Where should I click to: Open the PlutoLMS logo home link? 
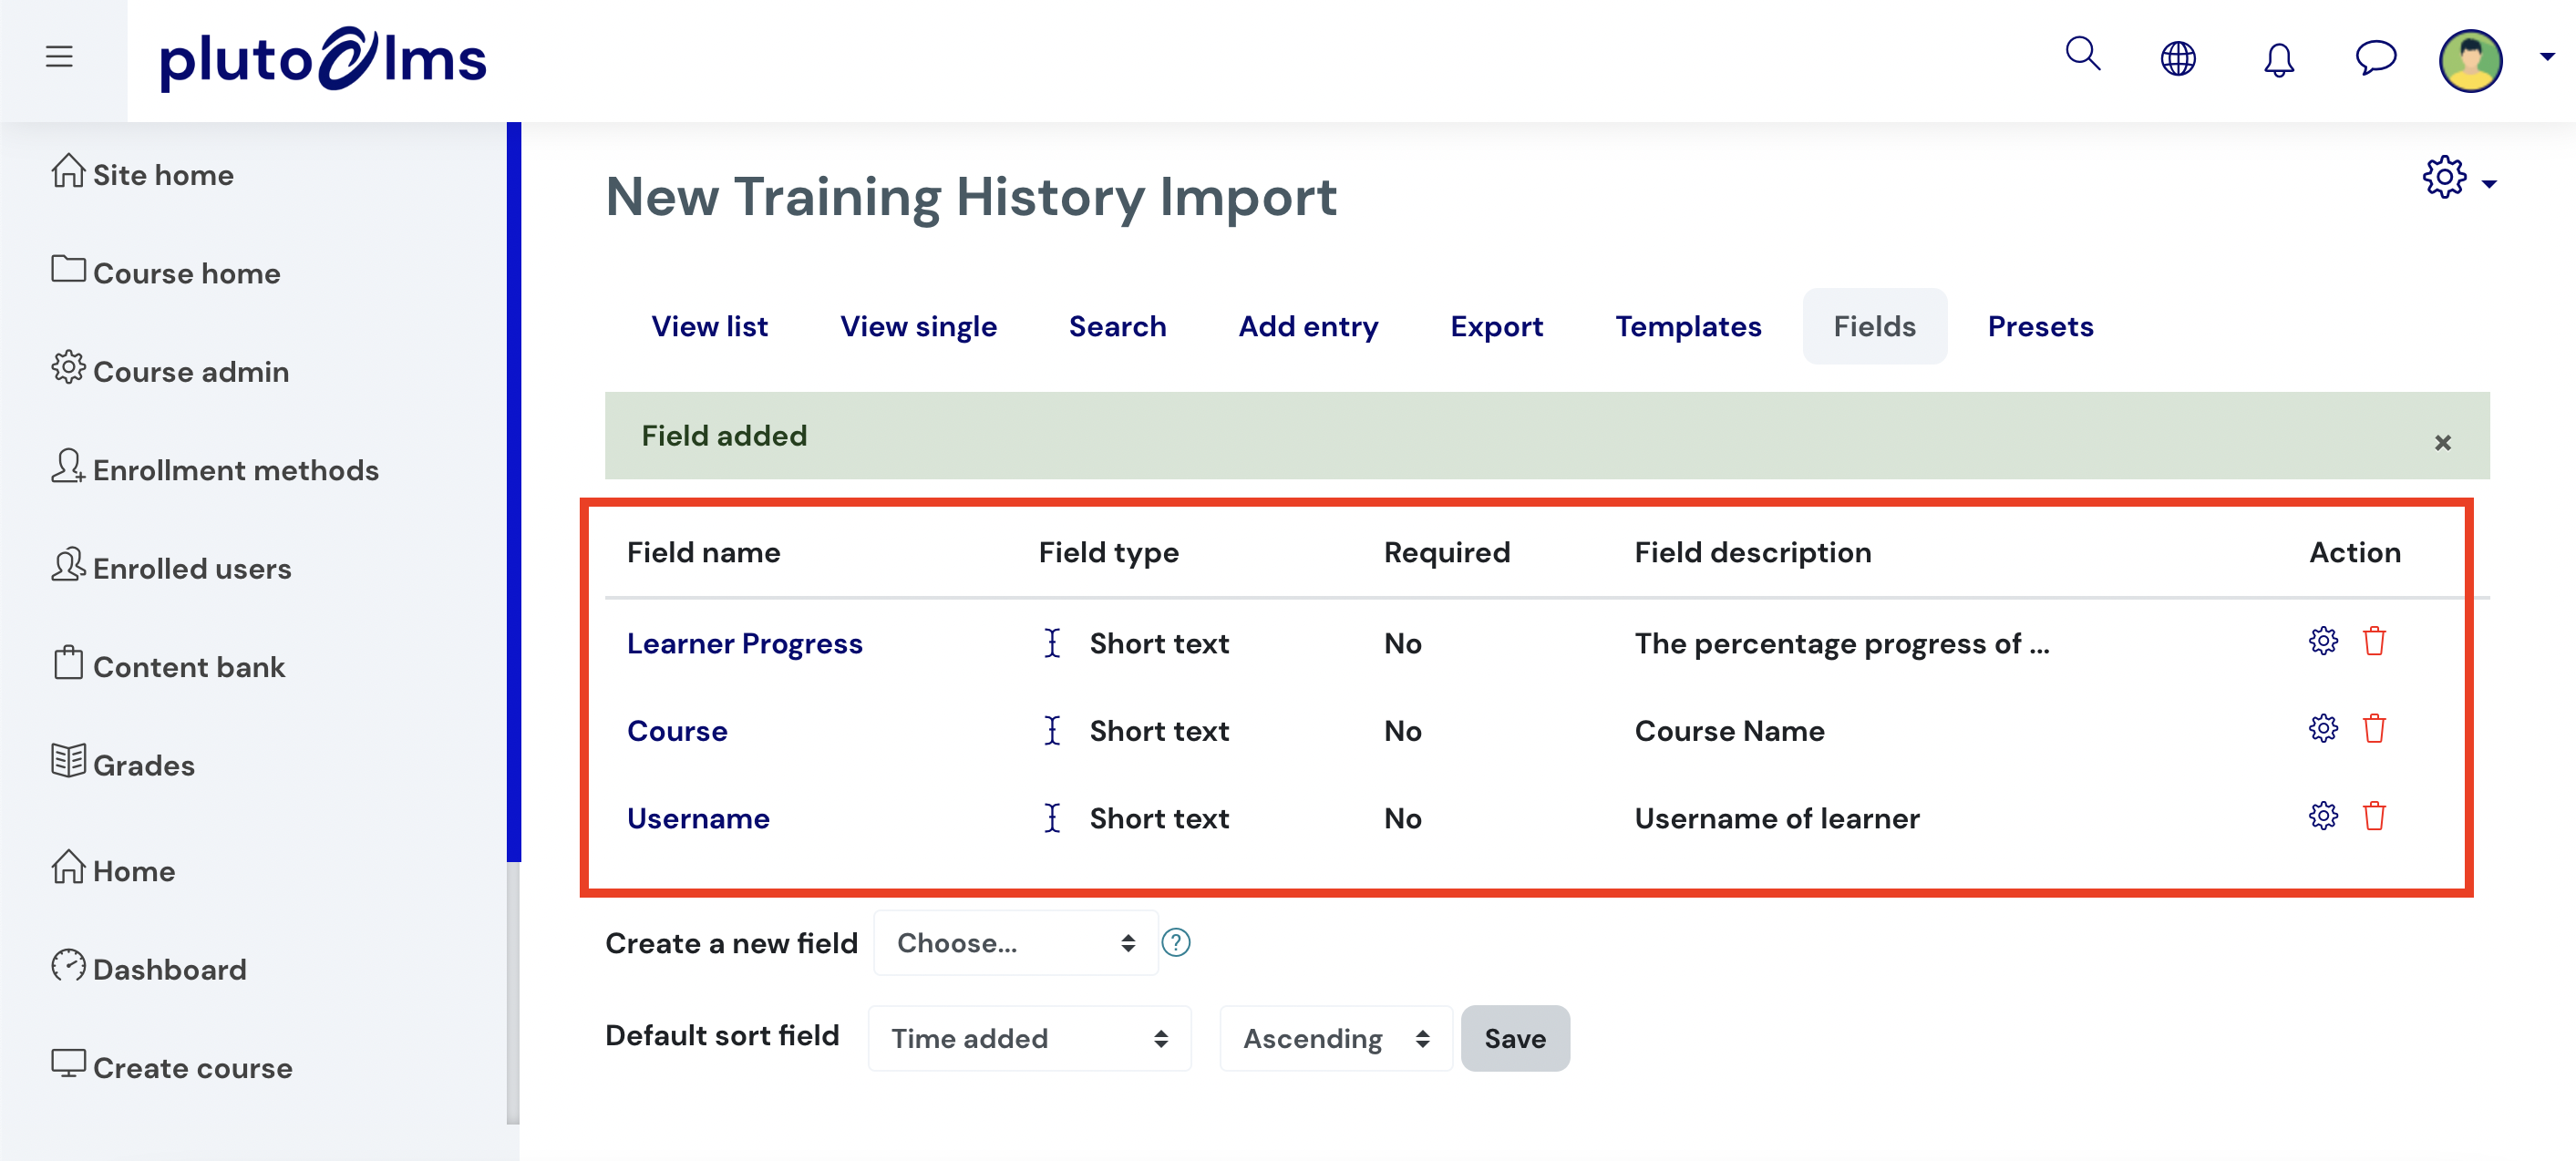pos(323,59)
